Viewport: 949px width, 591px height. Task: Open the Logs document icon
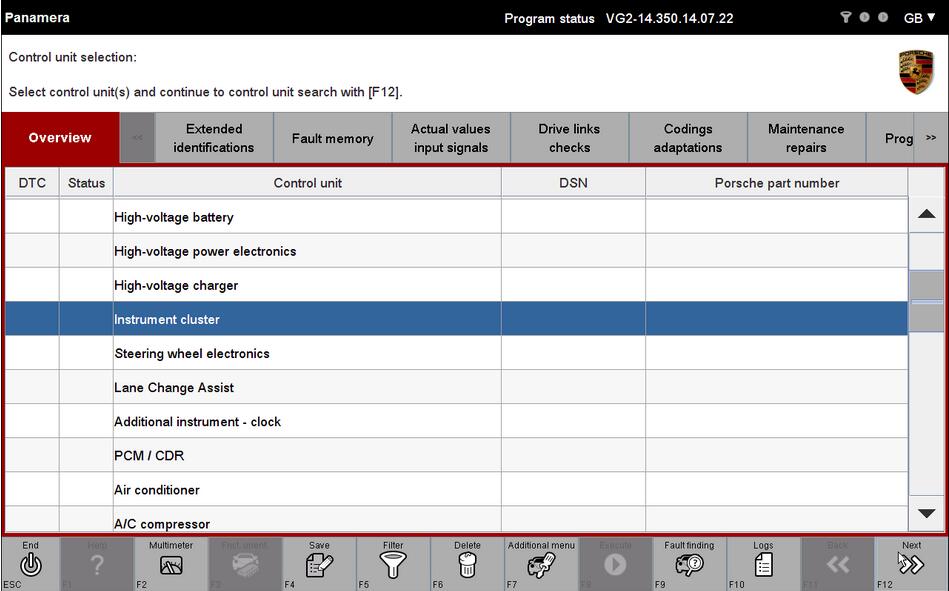coord(763,565)
